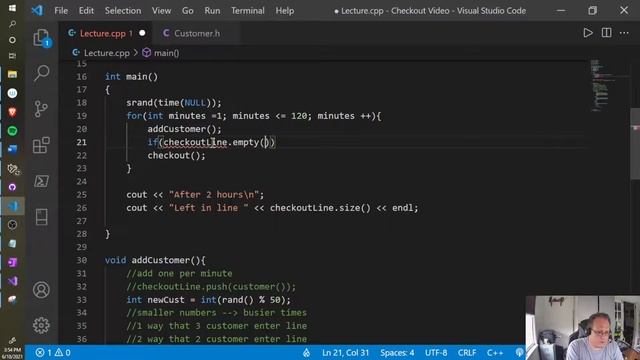The height and width of the screenshot is (360, 640).
Task: Open the terminal-prompt icon view in activity bar
Action: coord(41,181)
